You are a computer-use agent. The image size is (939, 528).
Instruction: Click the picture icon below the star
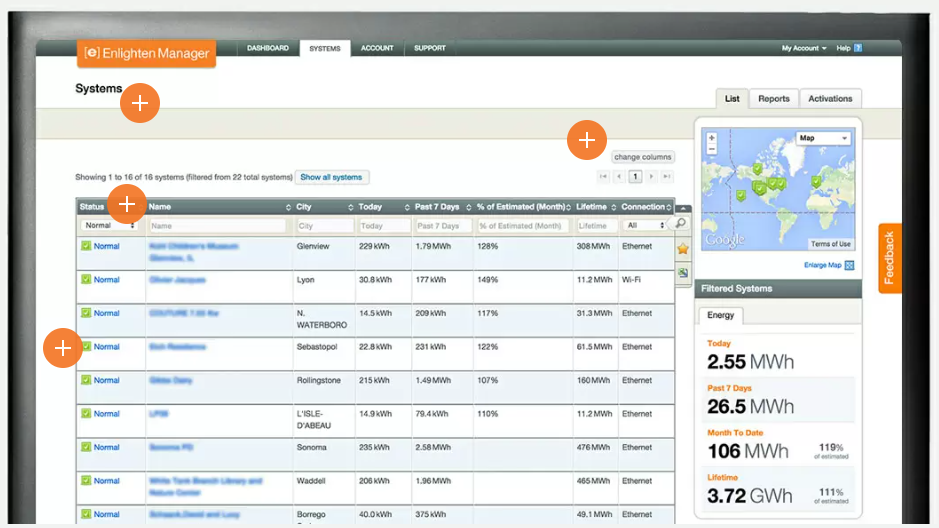coord(683,273)
